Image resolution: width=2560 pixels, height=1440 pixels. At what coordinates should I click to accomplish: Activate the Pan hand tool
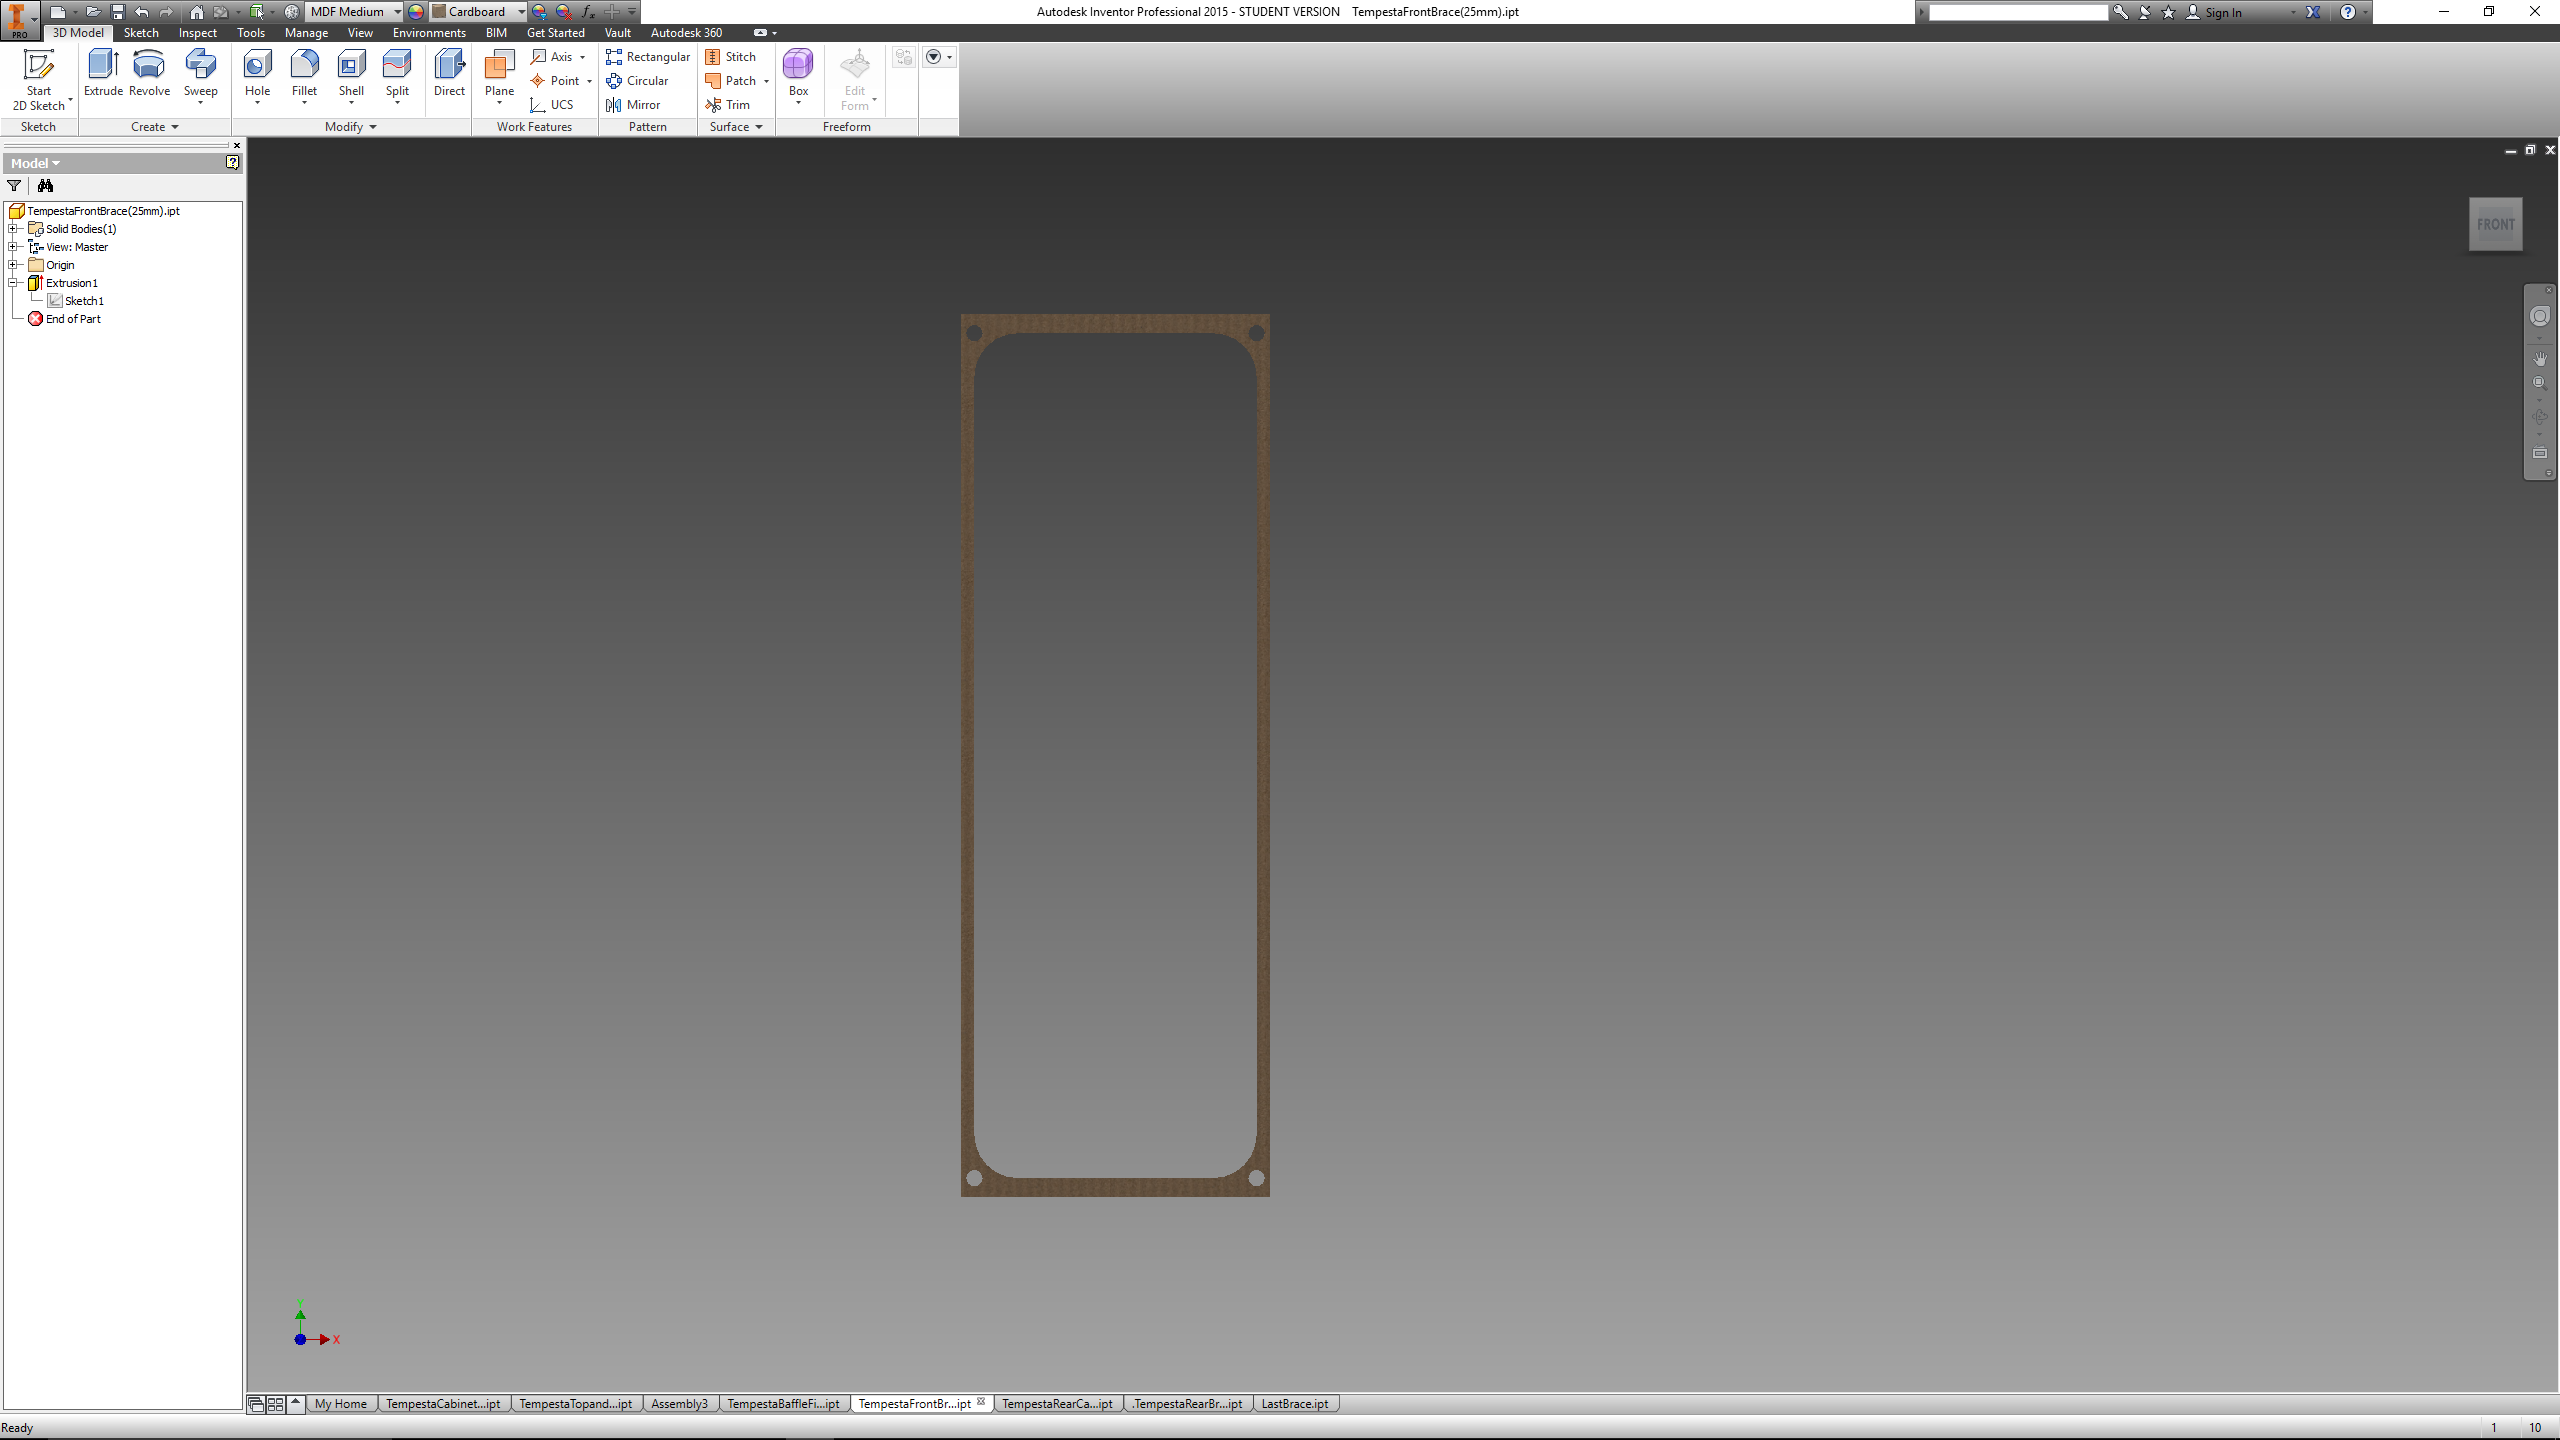(2540, 358)
